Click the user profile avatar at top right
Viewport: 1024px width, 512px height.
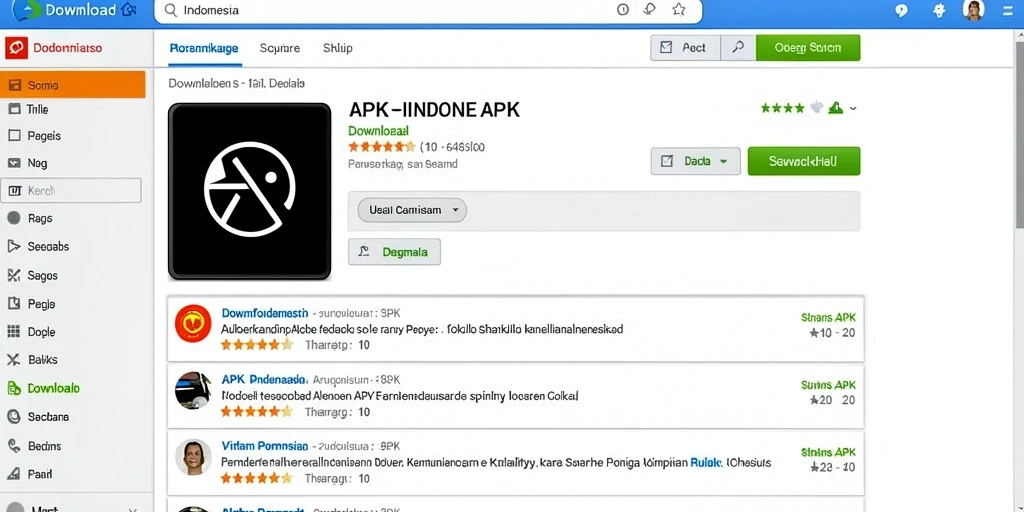tap(973, 10)
